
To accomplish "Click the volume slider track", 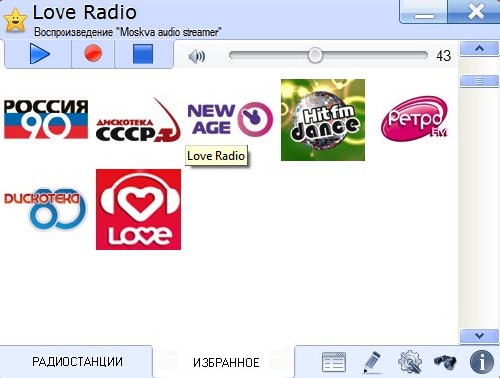I will pyautogui.click(x=328, y=55).
